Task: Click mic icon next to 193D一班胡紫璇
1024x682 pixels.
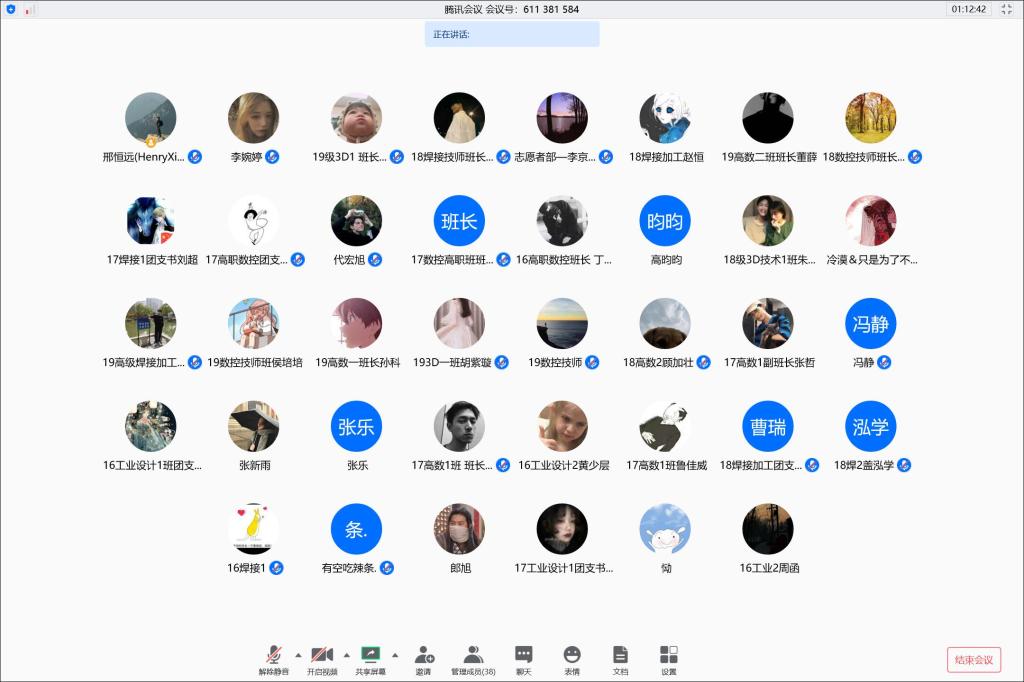Action: 502,363
